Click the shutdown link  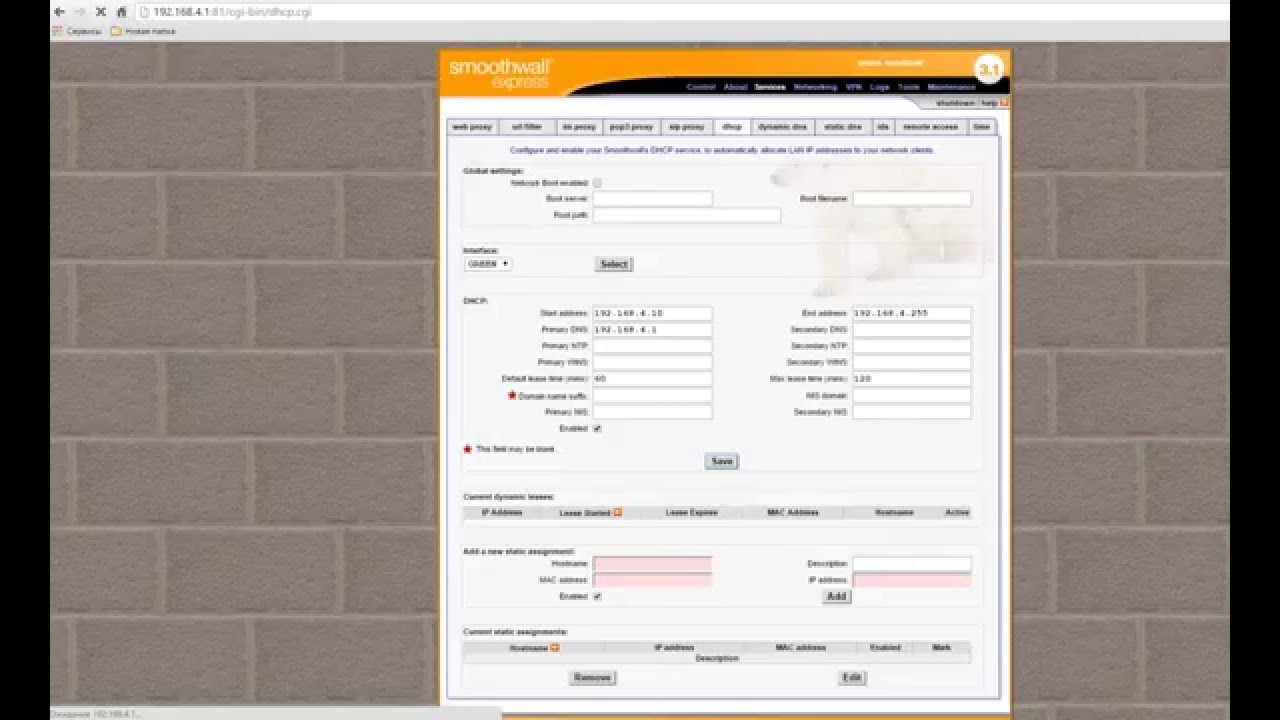[x=955, y=103]
